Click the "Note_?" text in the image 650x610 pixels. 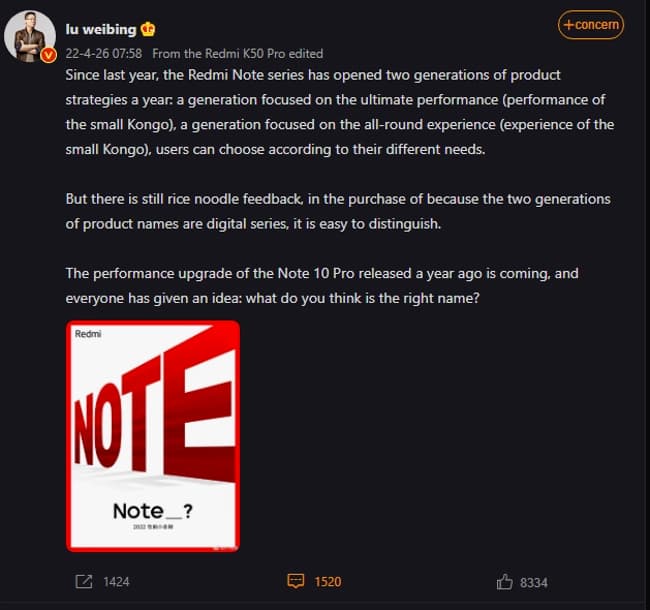(x=152, y=511)
